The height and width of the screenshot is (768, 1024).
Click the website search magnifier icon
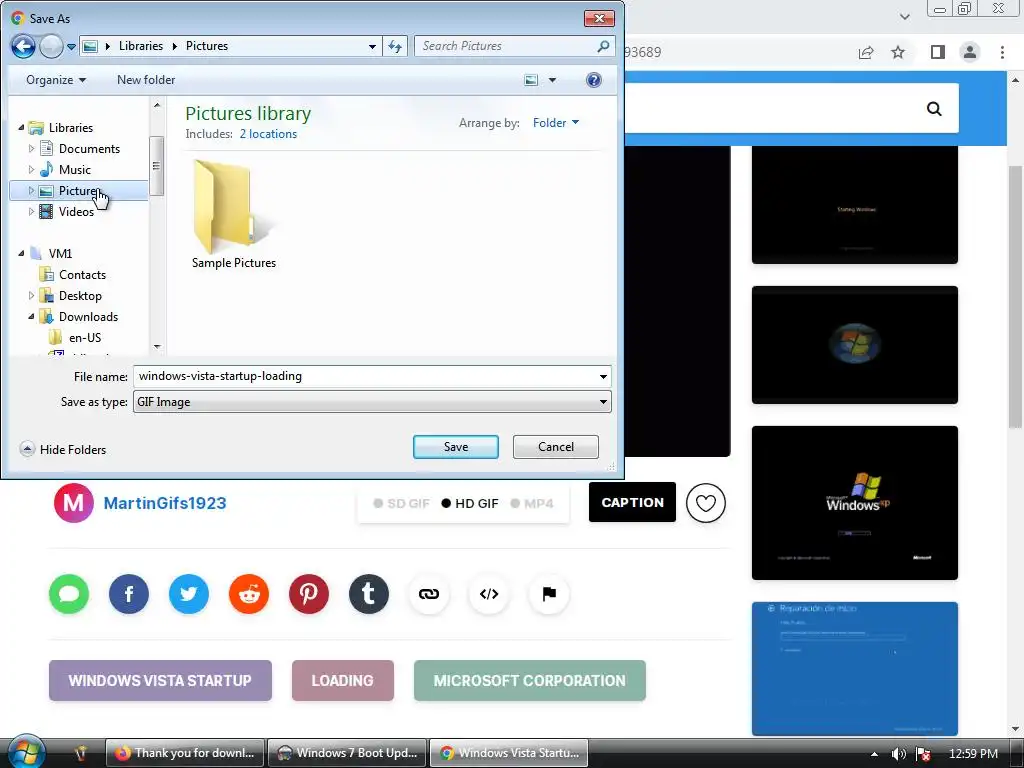pyautogui.click(x=935, y=108)
